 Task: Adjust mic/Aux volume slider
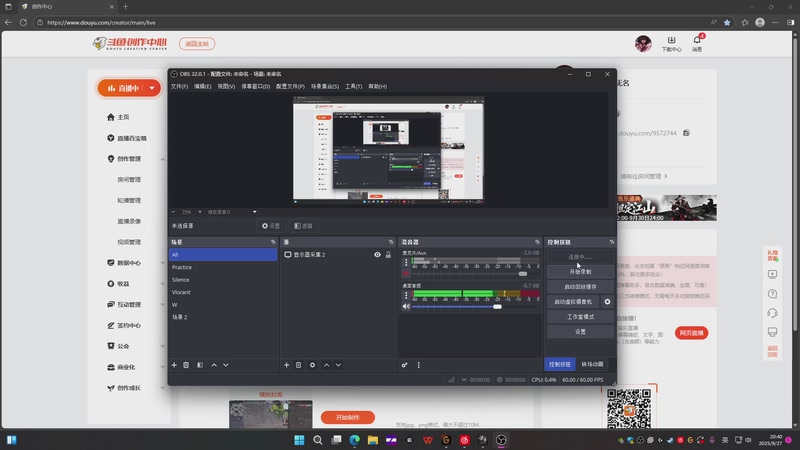(x=523, y=274)
